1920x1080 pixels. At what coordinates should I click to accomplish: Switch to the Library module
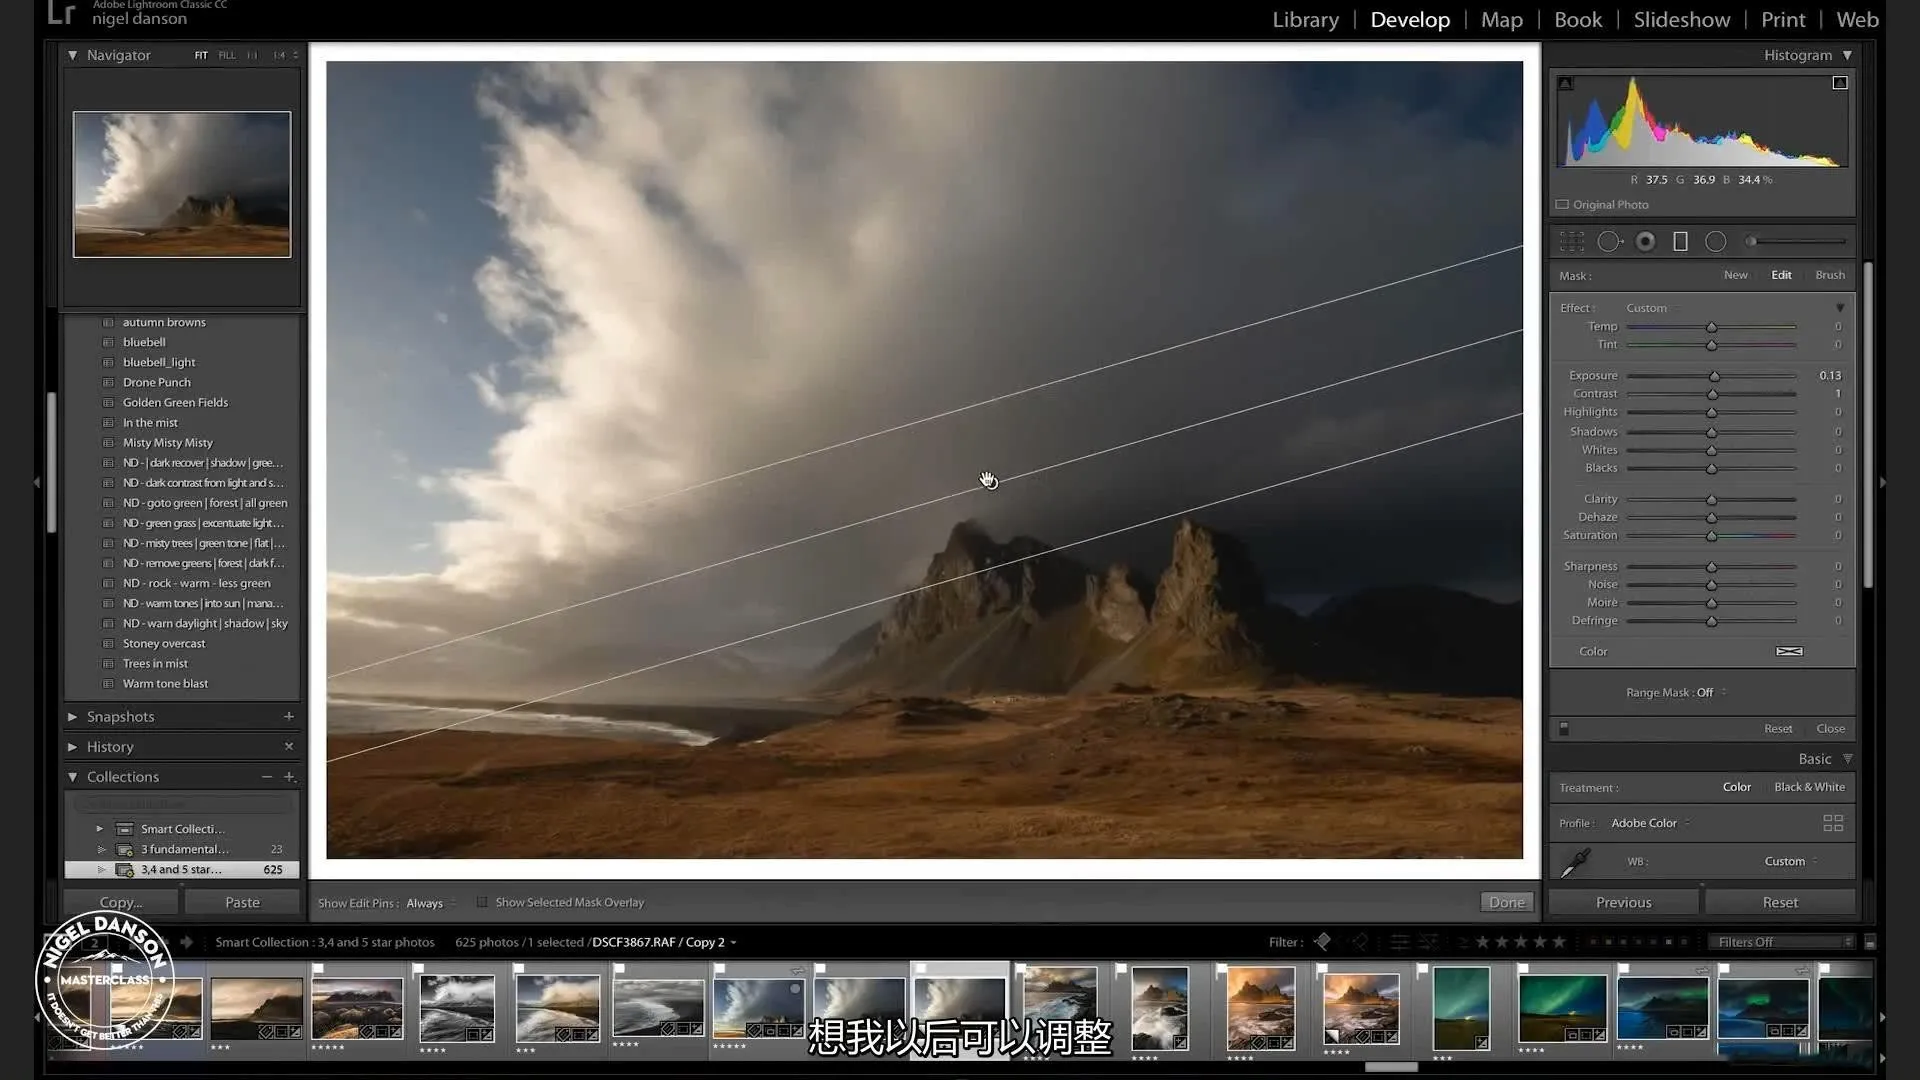tap(1305, 20)
